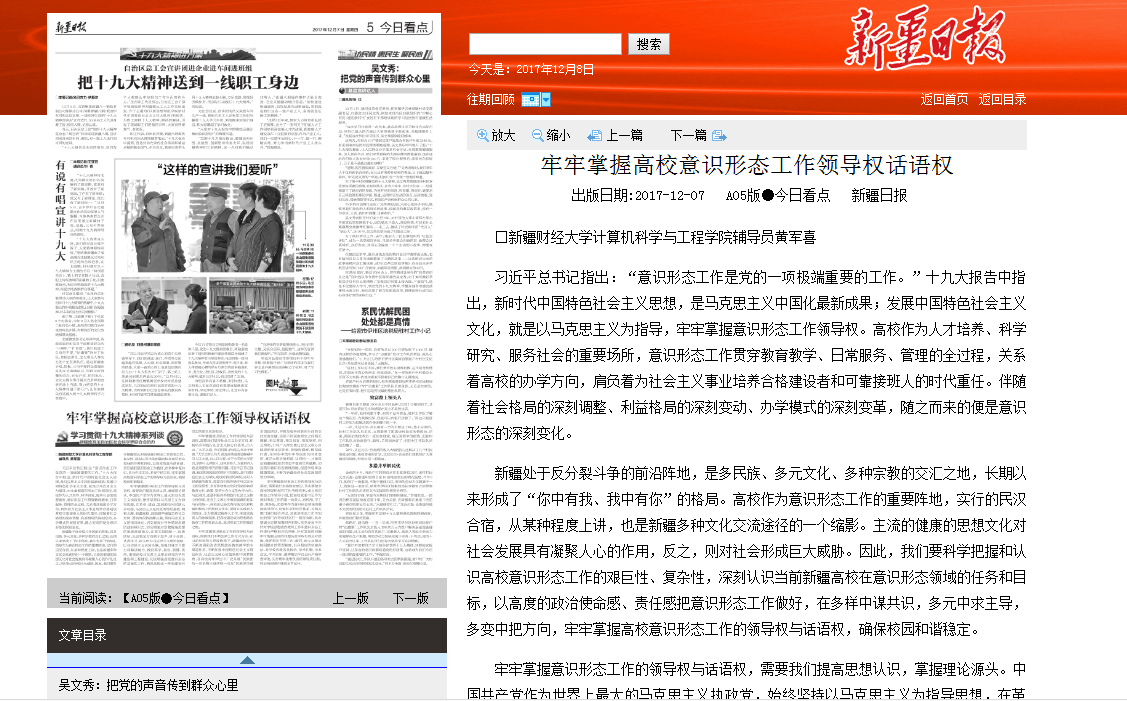Image resolution: width=1127 pixels, height=701 pixels.
Task: Focus the search text input box
Action: [545, 44]
